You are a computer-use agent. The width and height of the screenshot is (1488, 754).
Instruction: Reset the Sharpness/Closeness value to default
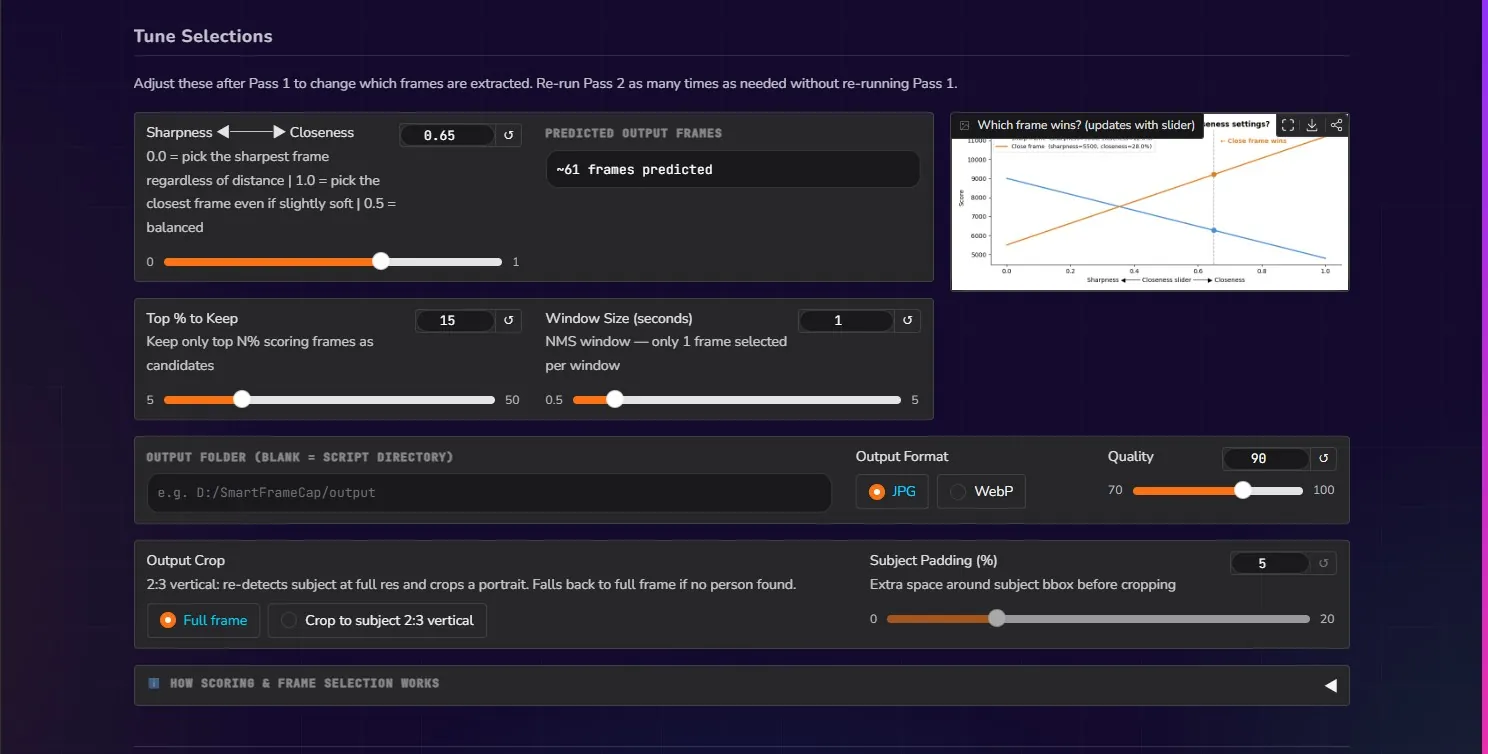(x=508, y=135)
